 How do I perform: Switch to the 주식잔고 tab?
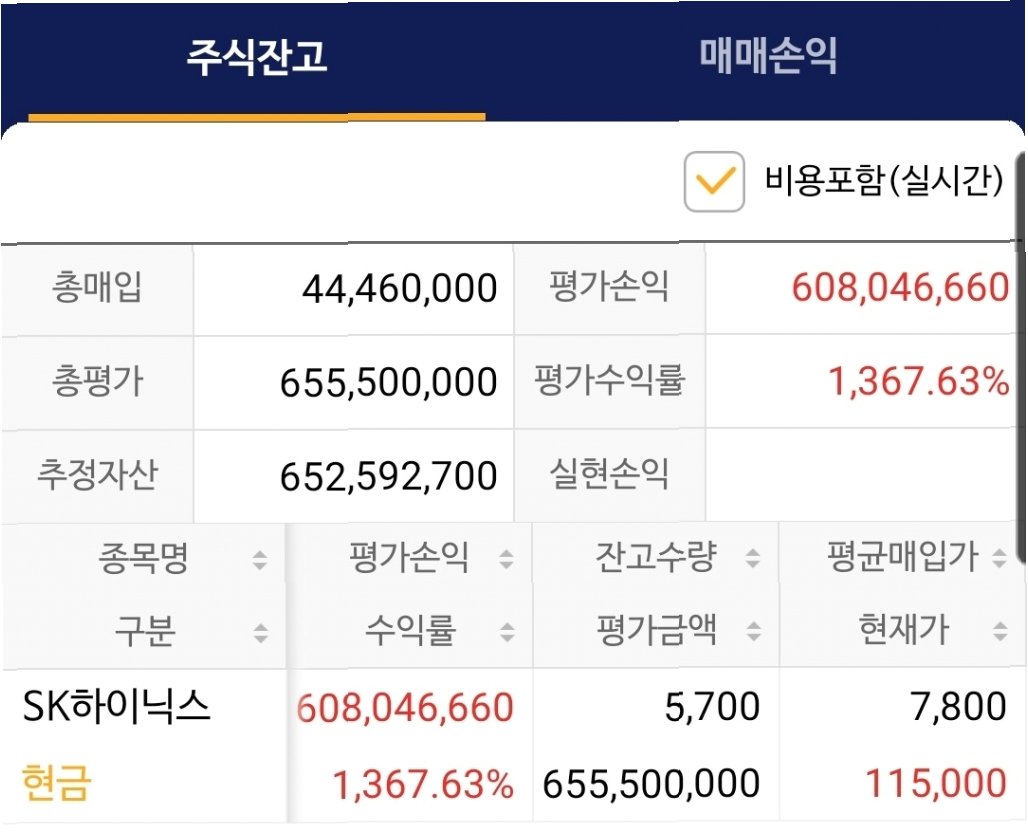point(256,58)
